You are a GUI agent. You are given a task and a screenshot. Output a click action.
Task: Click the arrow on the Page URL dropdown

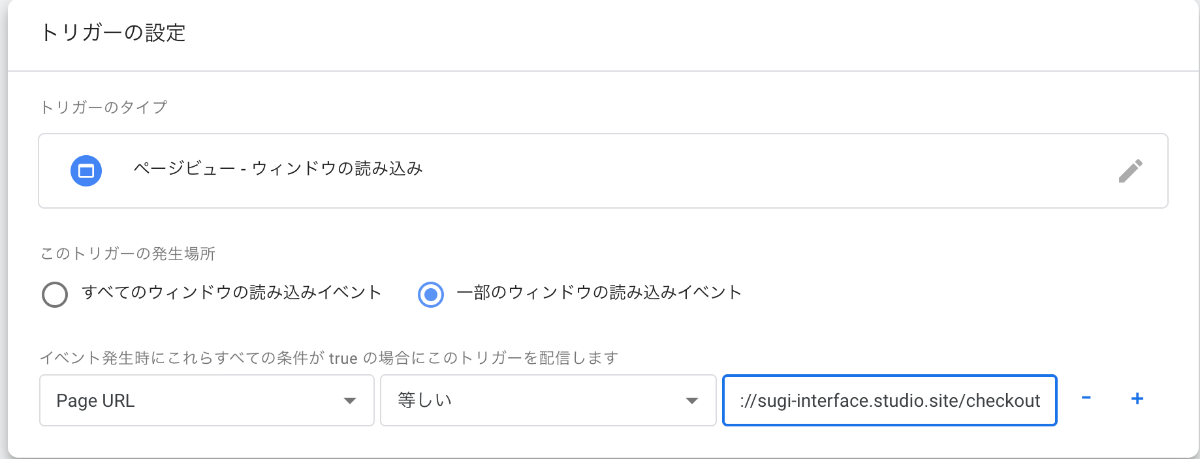[349, 401]
